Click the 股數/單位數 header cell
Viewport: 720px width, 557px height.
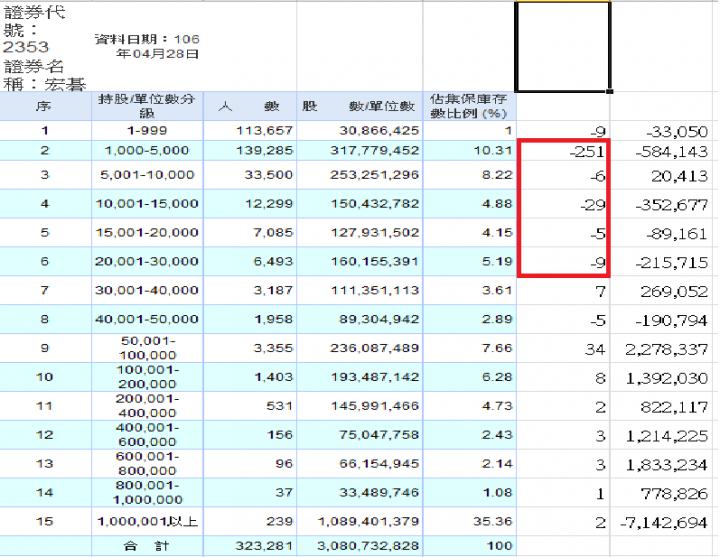point(360,106)
